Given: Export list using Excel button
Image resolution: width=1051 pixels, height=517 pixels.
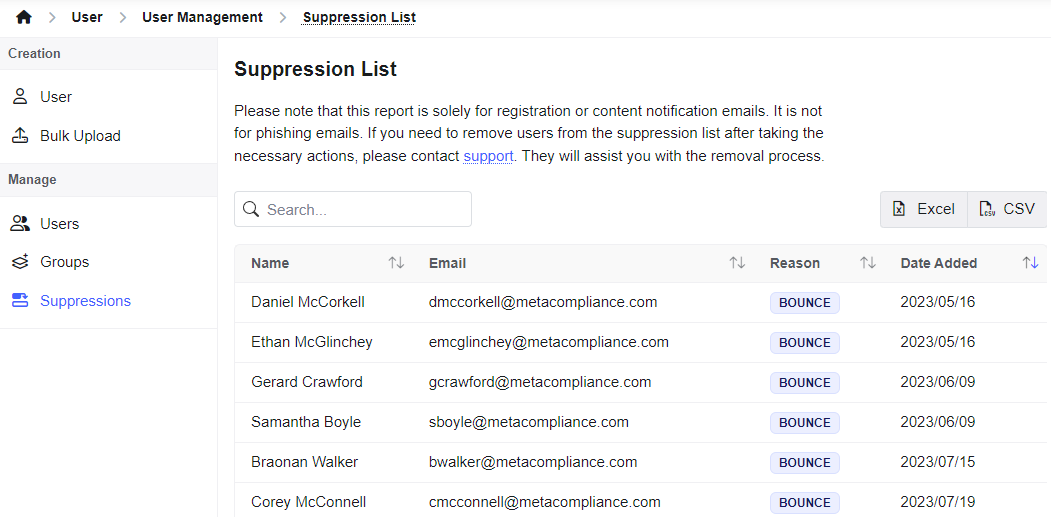Looking at the screenshot, I should pos(924,209).
